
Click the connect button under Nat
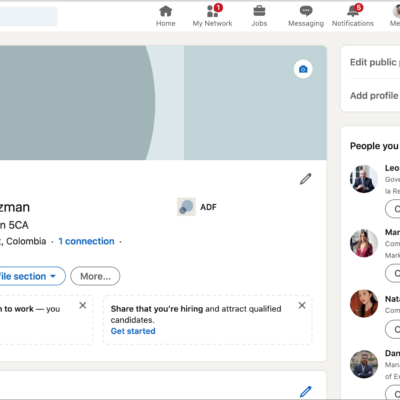(x=393, y=329)
